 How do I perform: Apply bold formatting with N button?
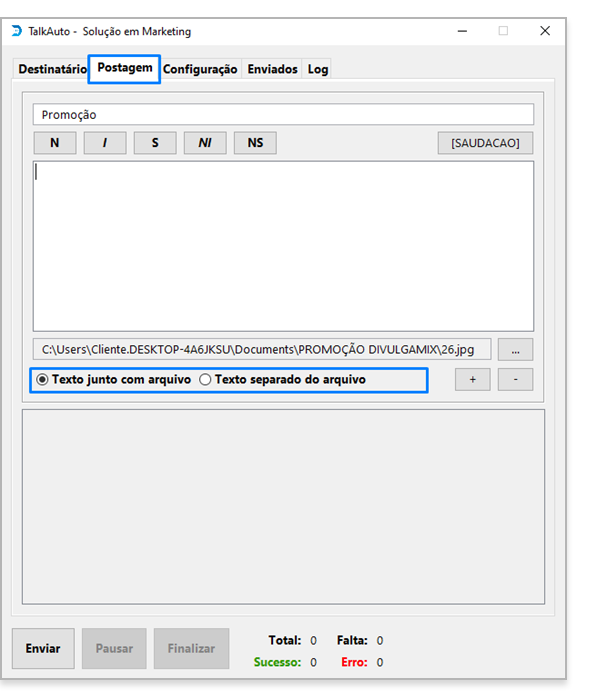[55, 143]
